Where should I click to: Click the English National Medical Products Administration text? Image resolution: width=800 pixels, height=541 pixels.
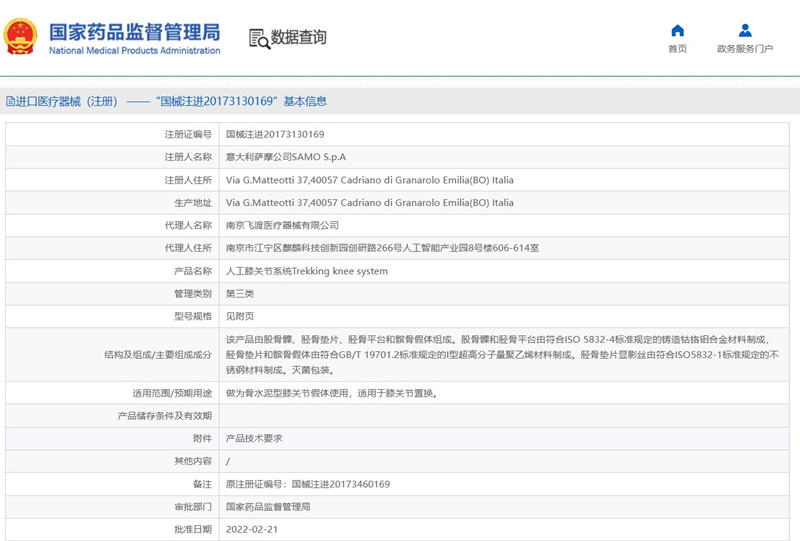tap(134, 51)
